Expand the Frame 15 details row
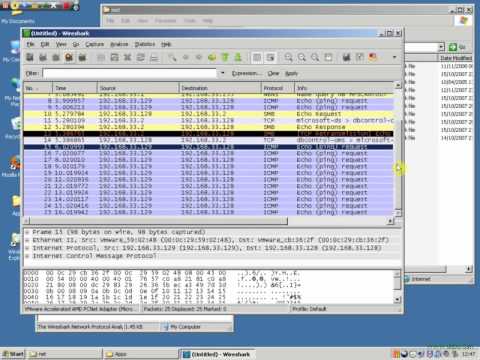The height and width of the screenshot is (360, 480). [27, 232]
